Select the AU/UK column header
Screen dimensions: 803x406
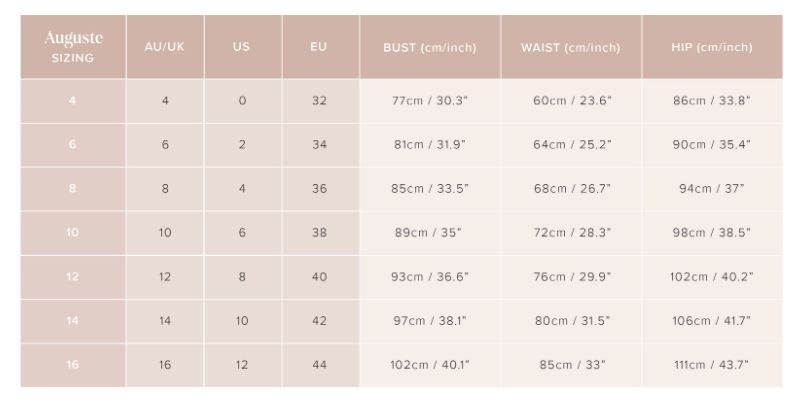pos(165,47)
